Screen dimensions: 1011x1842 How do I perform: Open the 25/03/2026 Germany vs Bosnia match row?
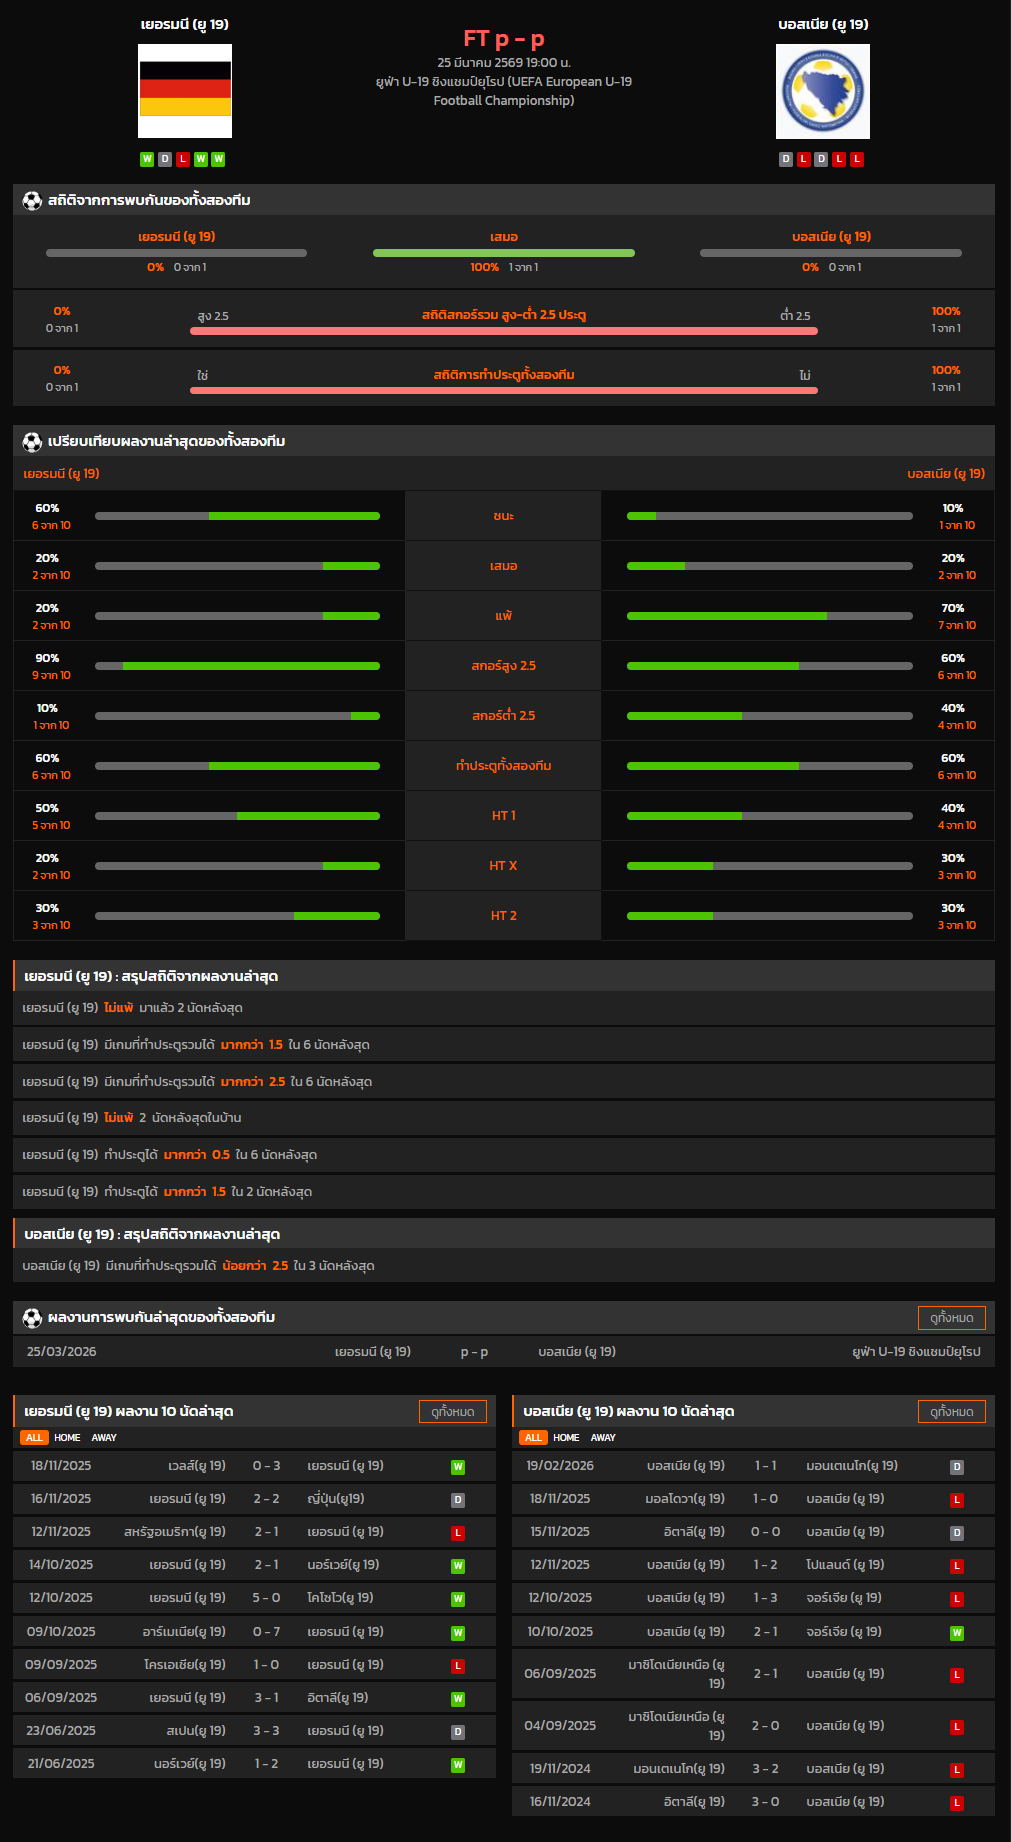503,1352
